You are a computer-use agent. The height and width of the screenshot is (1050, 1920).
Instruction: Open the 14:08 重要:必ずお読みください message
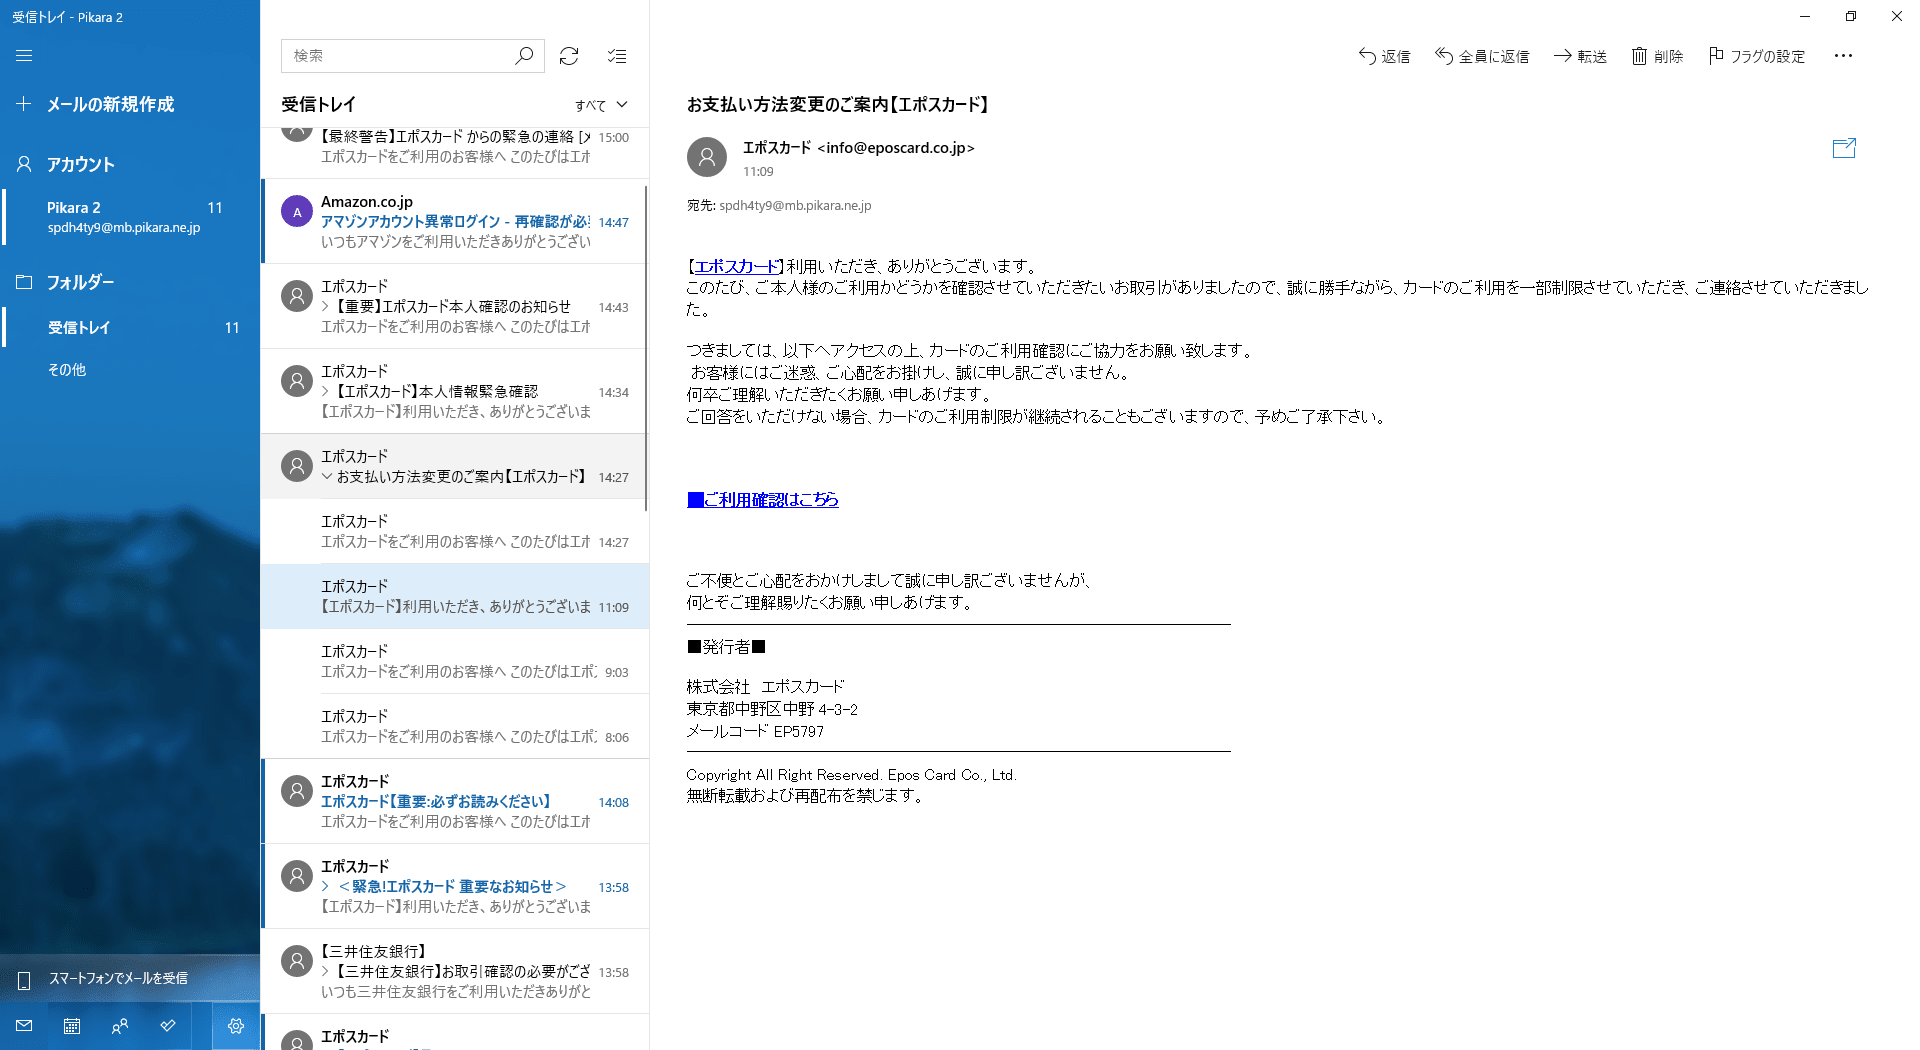coord(455,802)
